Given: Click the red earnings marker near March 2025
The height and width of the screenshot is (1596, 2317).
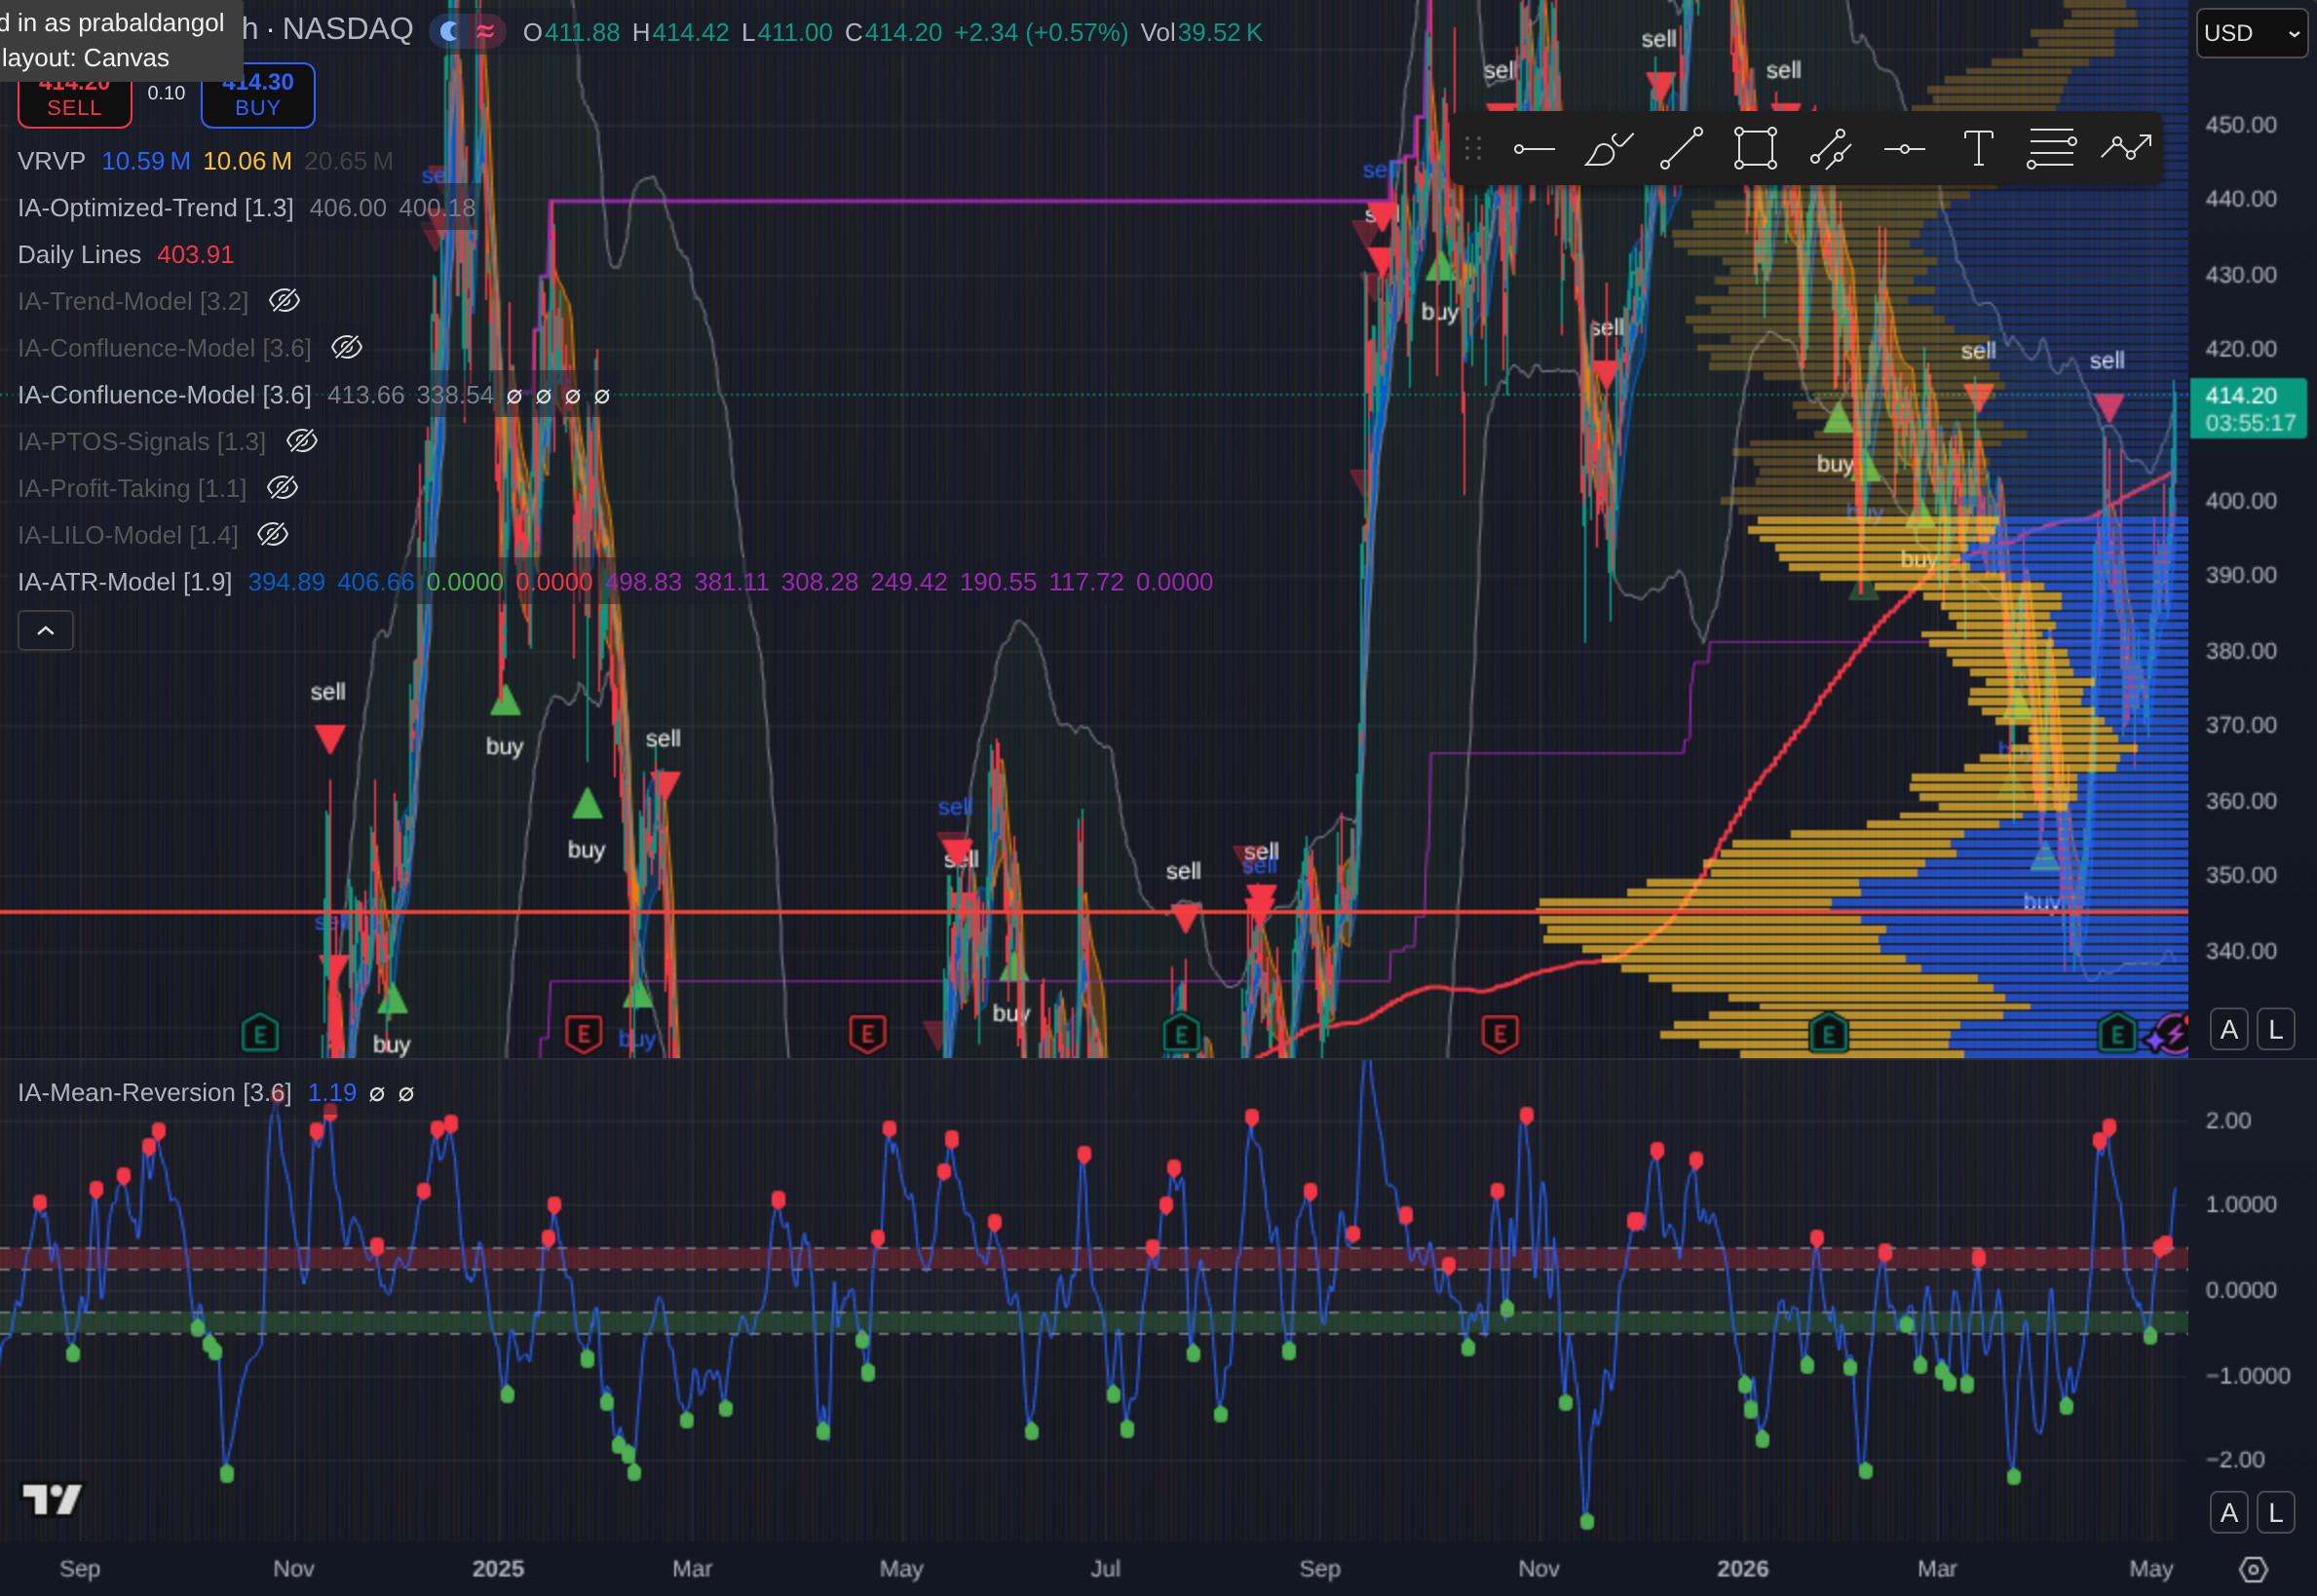Looking at the screenshot, I should tap(584, 1034).
